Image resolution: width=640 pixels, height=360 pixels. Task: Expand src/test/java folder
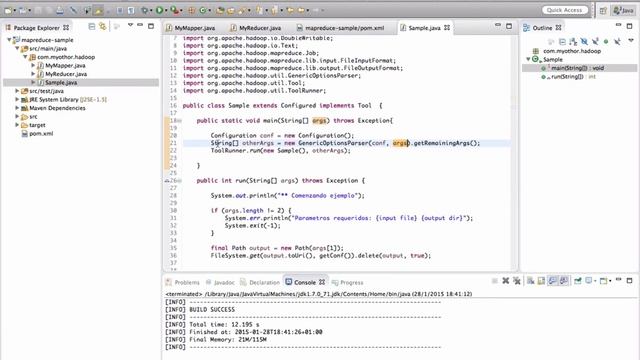[17, 91]
